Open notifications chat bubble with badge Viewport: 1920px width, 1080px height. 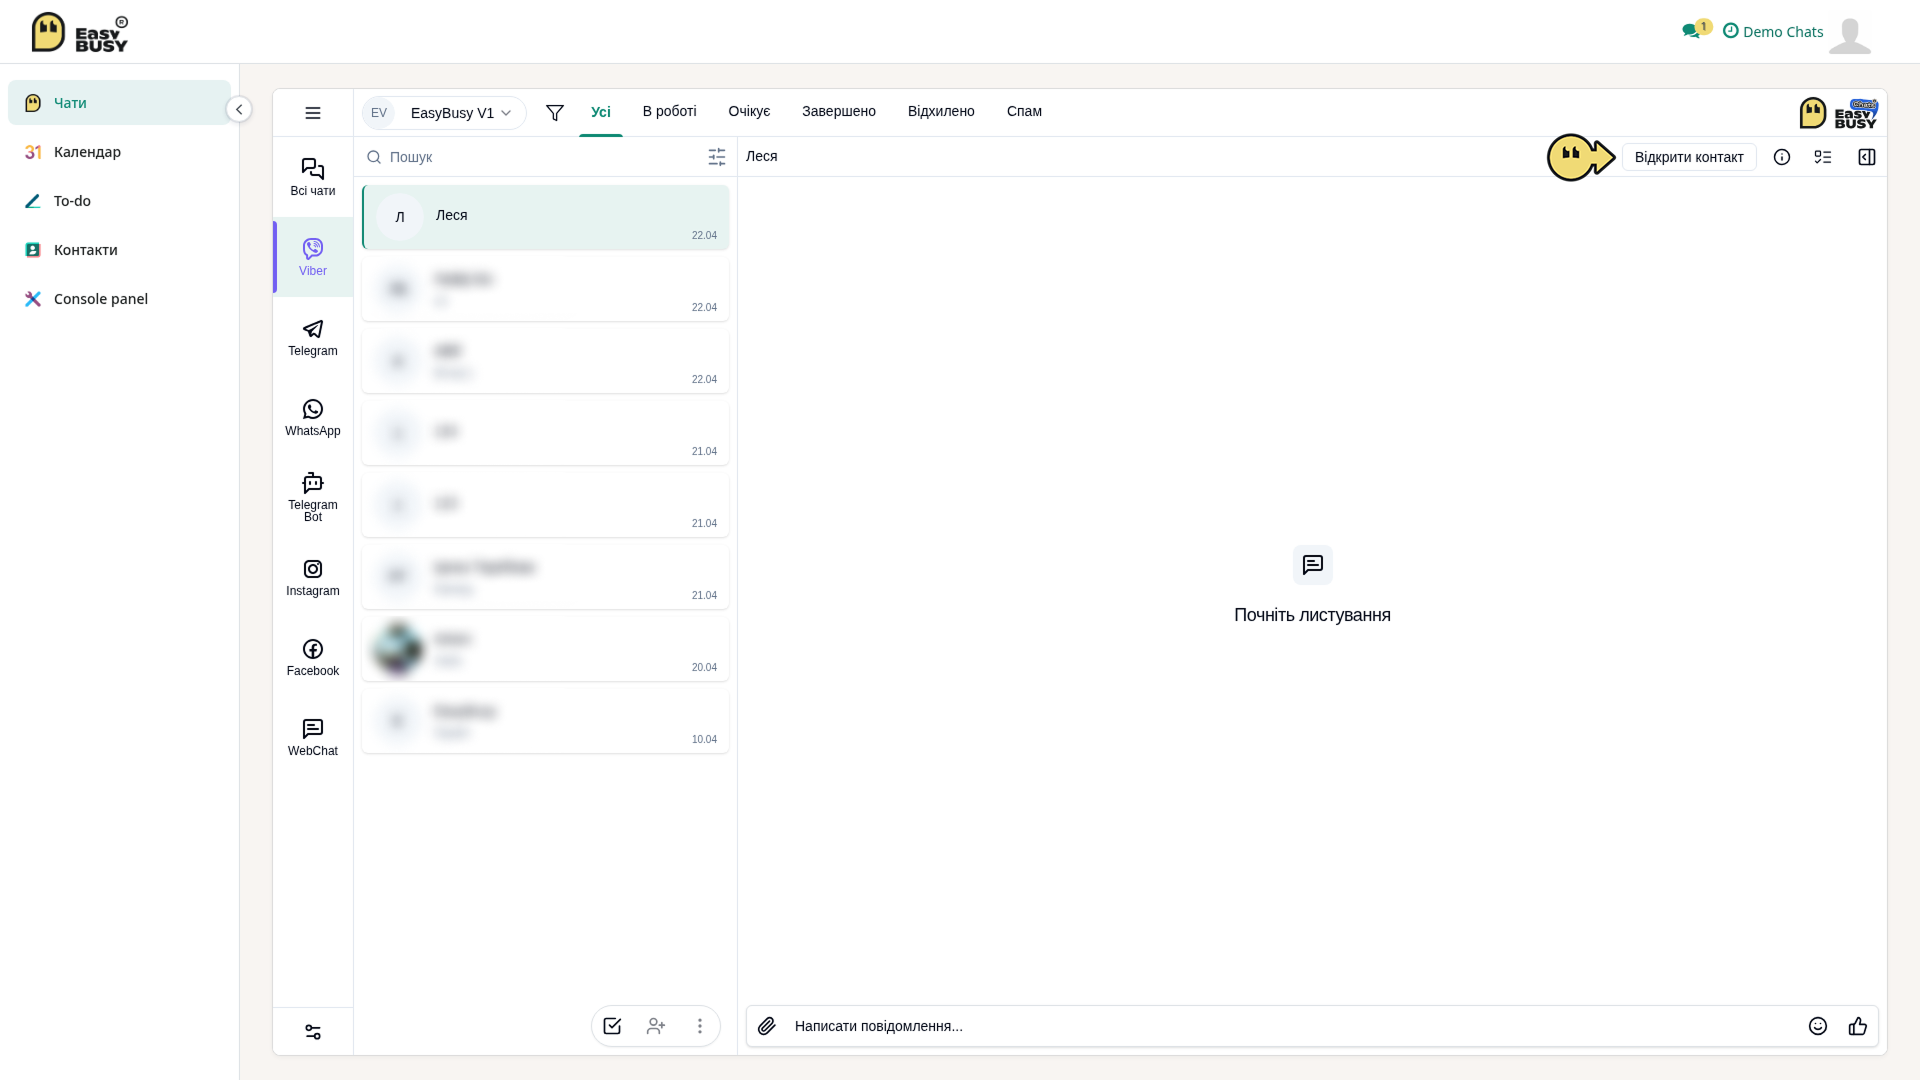[x=1696, y=30]
